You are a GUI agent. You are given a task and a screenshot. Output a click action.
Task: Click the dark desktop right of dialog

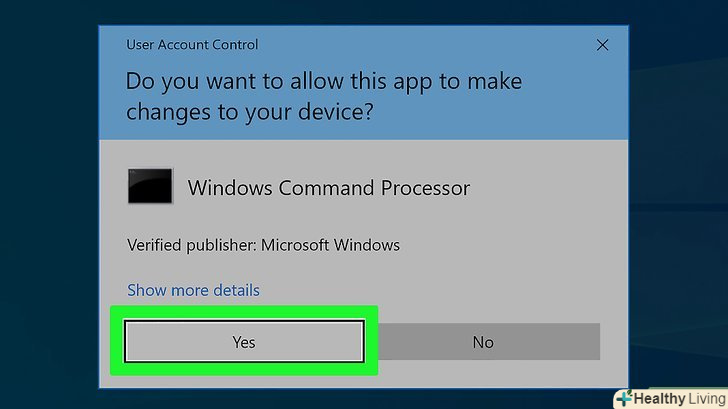point(680,200)
